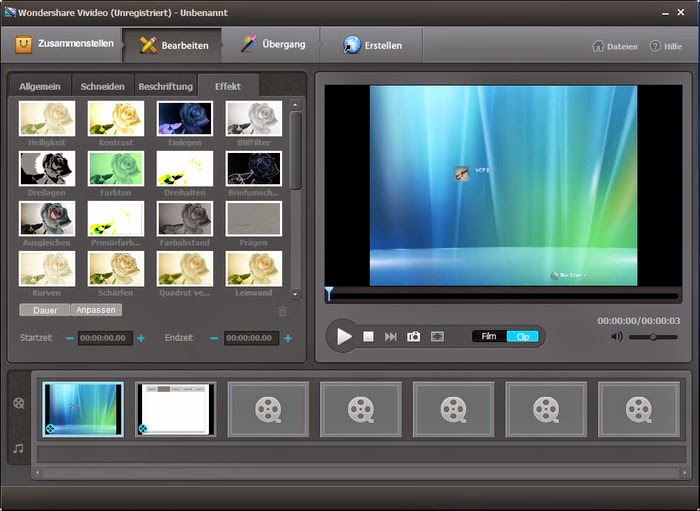Select the second white storyboard clip
The image size is (700, 511).
point(176,409)
